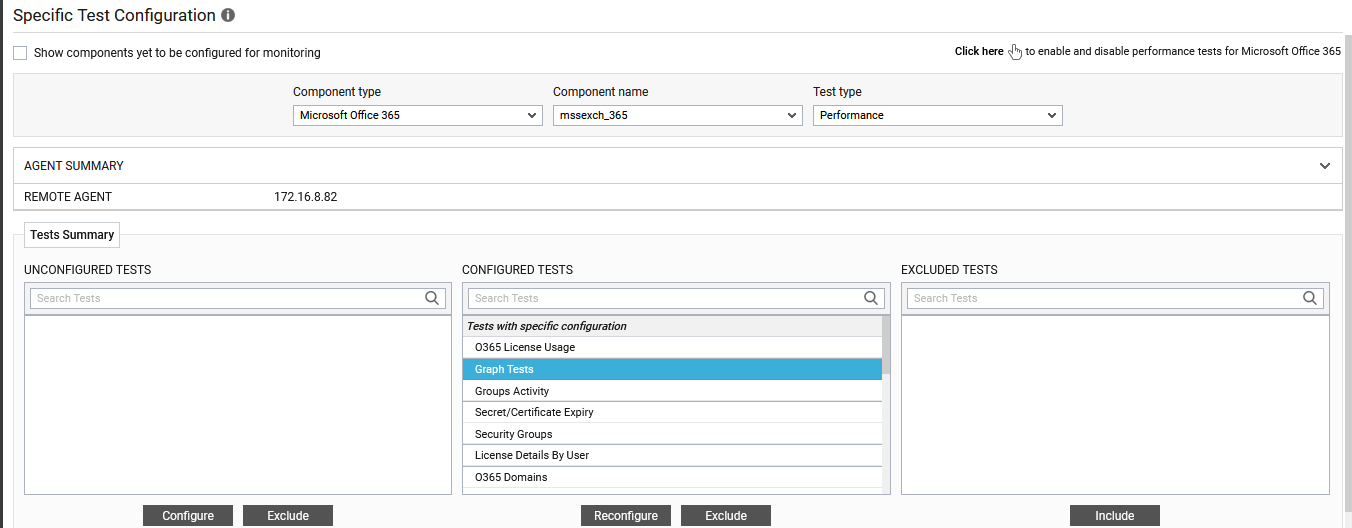The width and height of the screenshot is (1352, 528).
Task: Follow the Click here link for performance tests
Action: click(978, 52)
